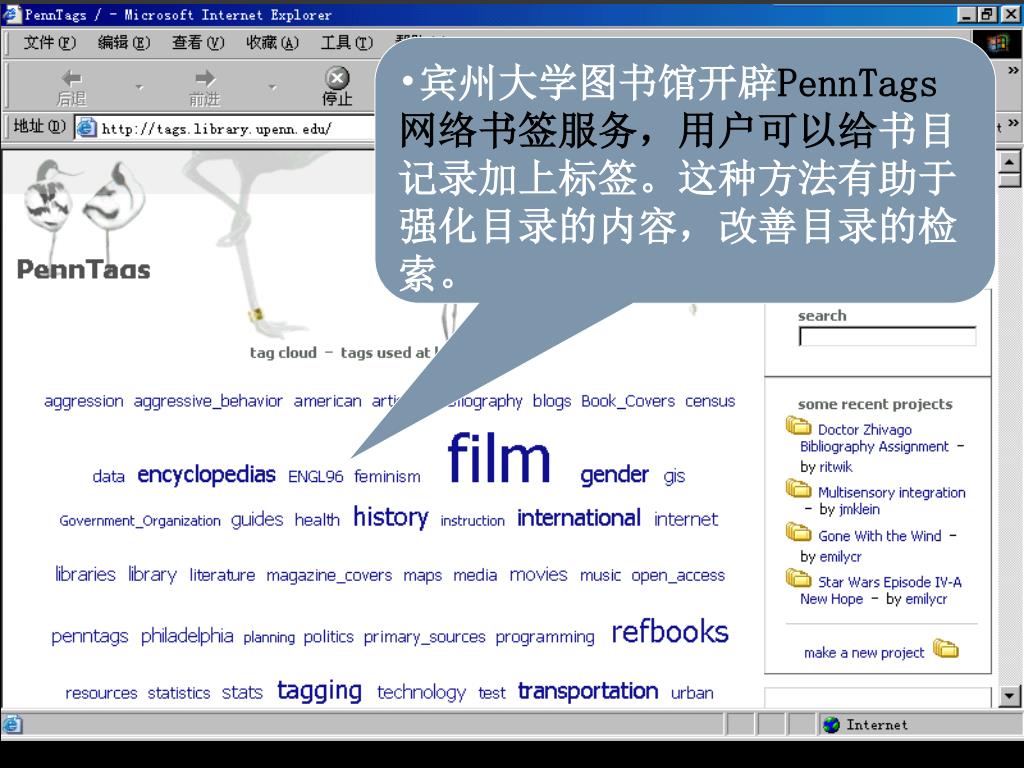The width and height of the screenshot is (1024, 768).
Task: Click the international tag
Action: coord(579,518)
